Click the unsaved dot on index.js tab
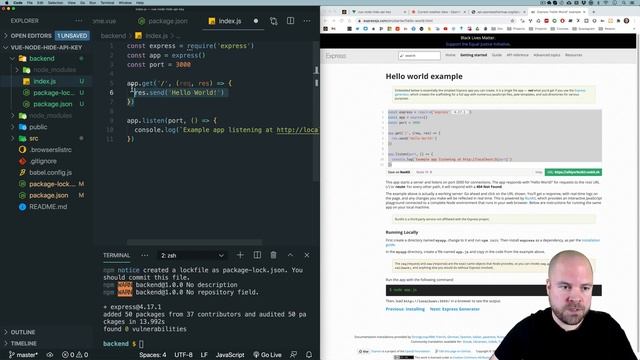 coord(256,21)
